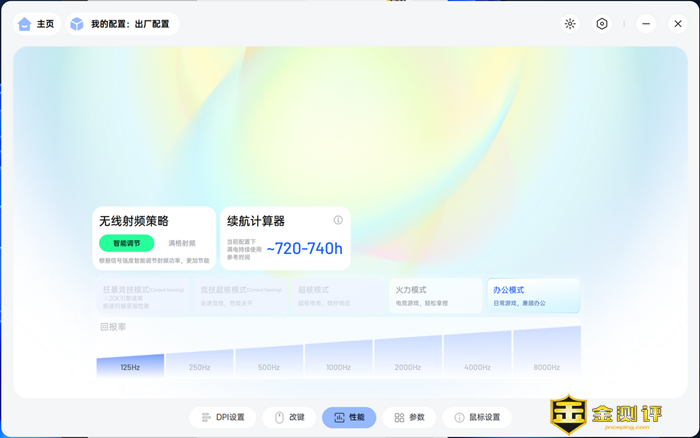The image size is (700, 438).
Task: Open 我的配置 profile cube icon
Action: pyautogui.click(x=77, y=24)
